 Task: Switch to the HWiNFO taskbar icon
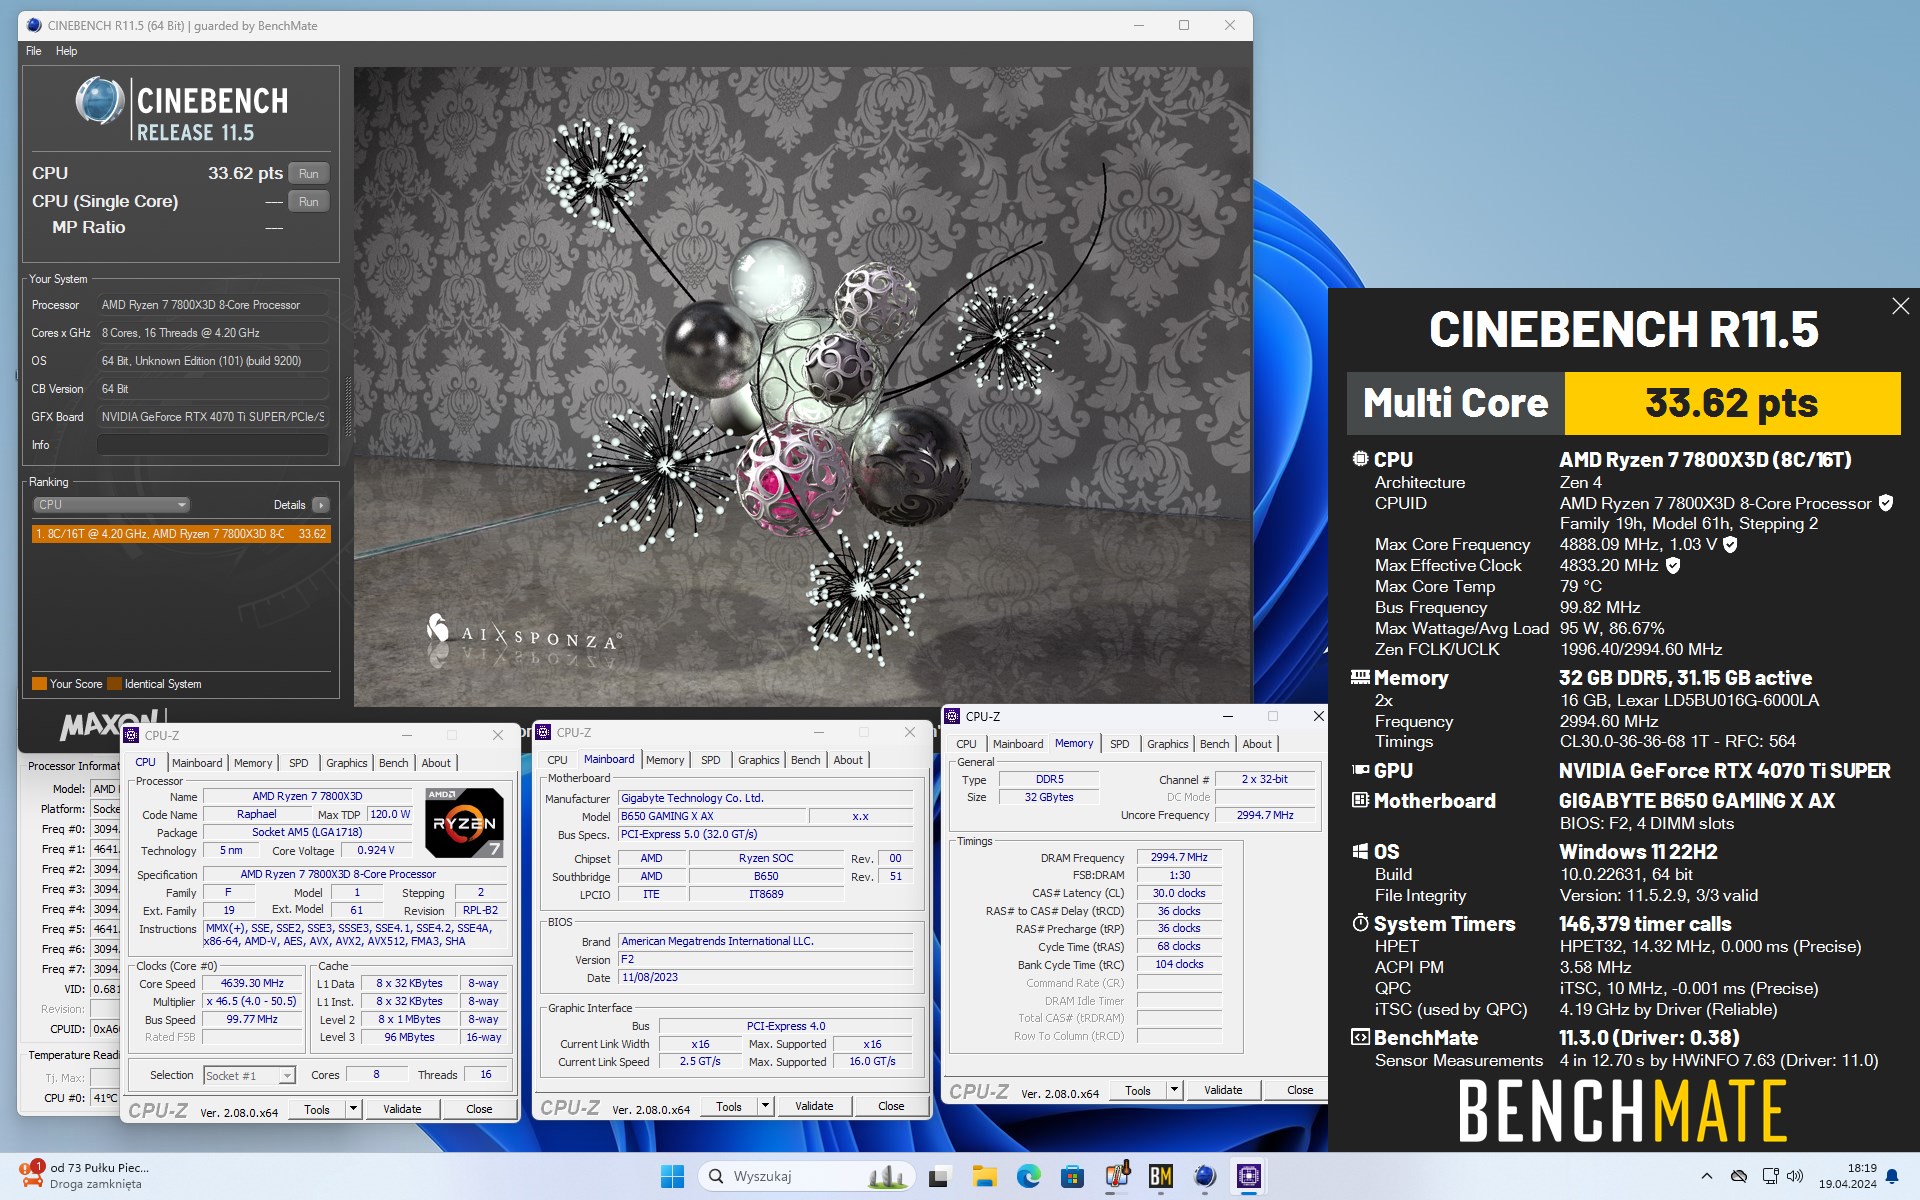click(x=1117, y=1176)
